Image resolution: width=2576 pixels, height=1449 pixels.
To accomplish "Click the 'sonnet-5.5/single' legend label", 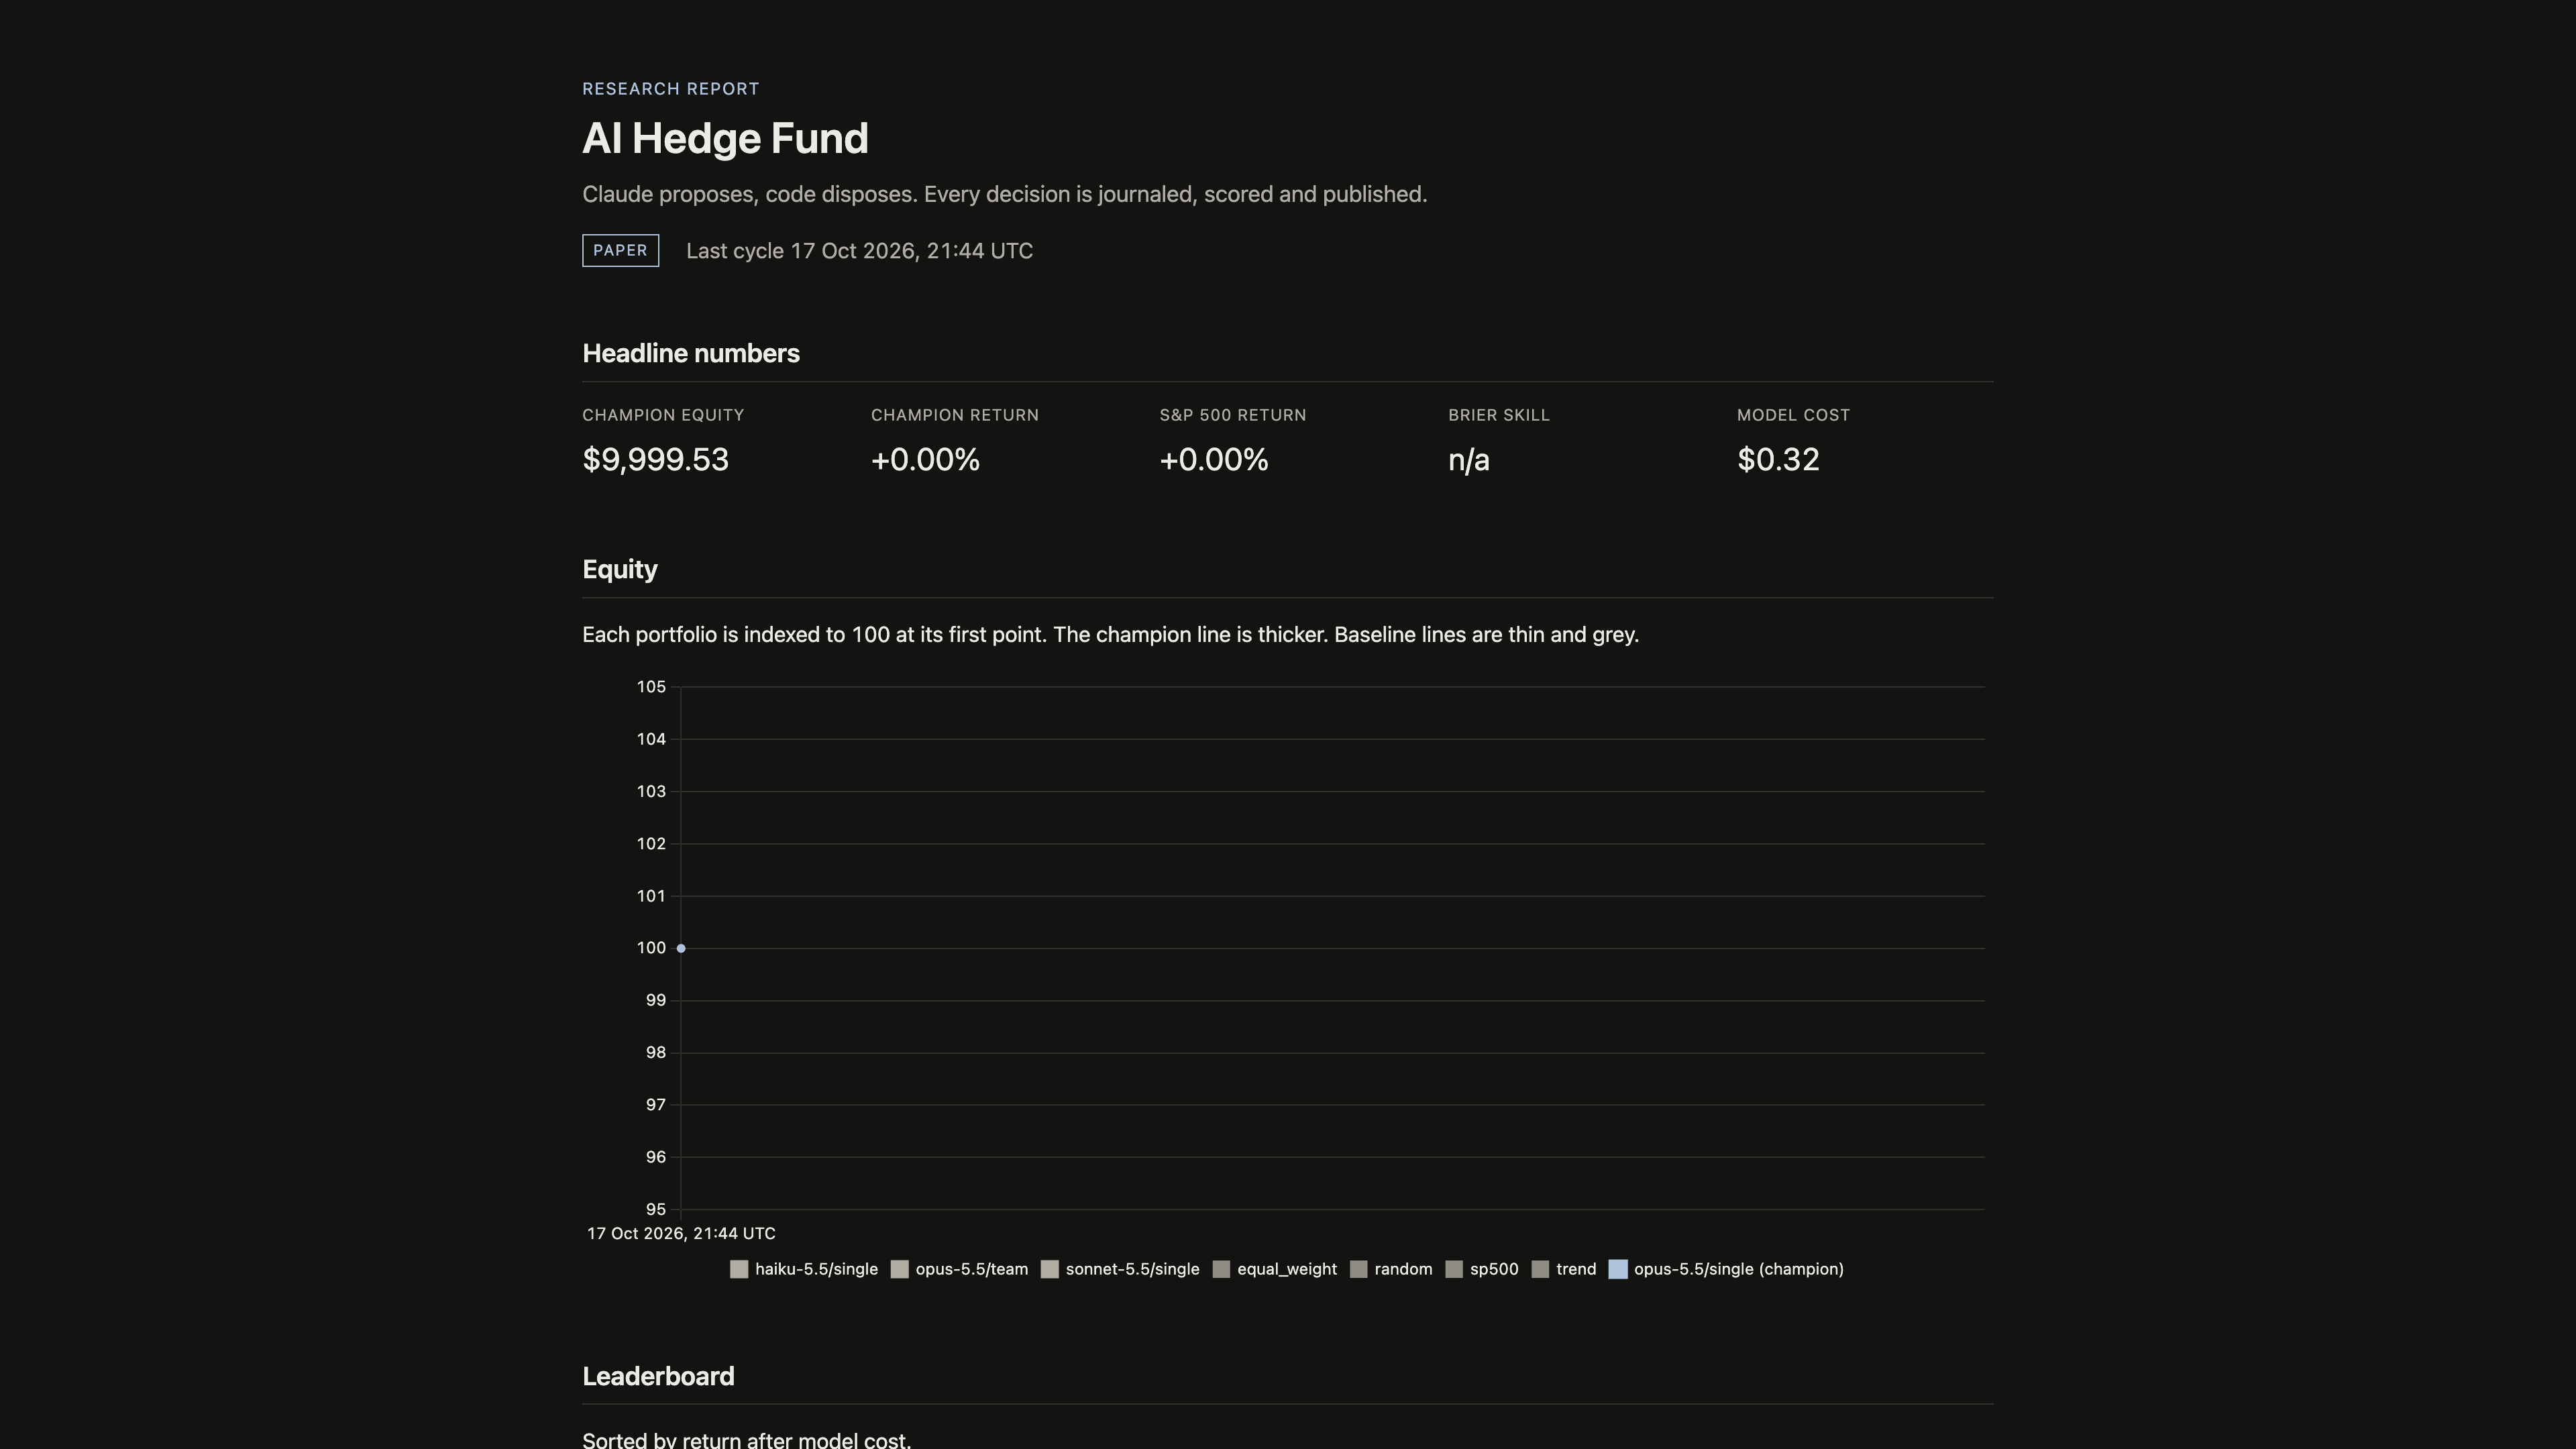I will 1132,1269.
